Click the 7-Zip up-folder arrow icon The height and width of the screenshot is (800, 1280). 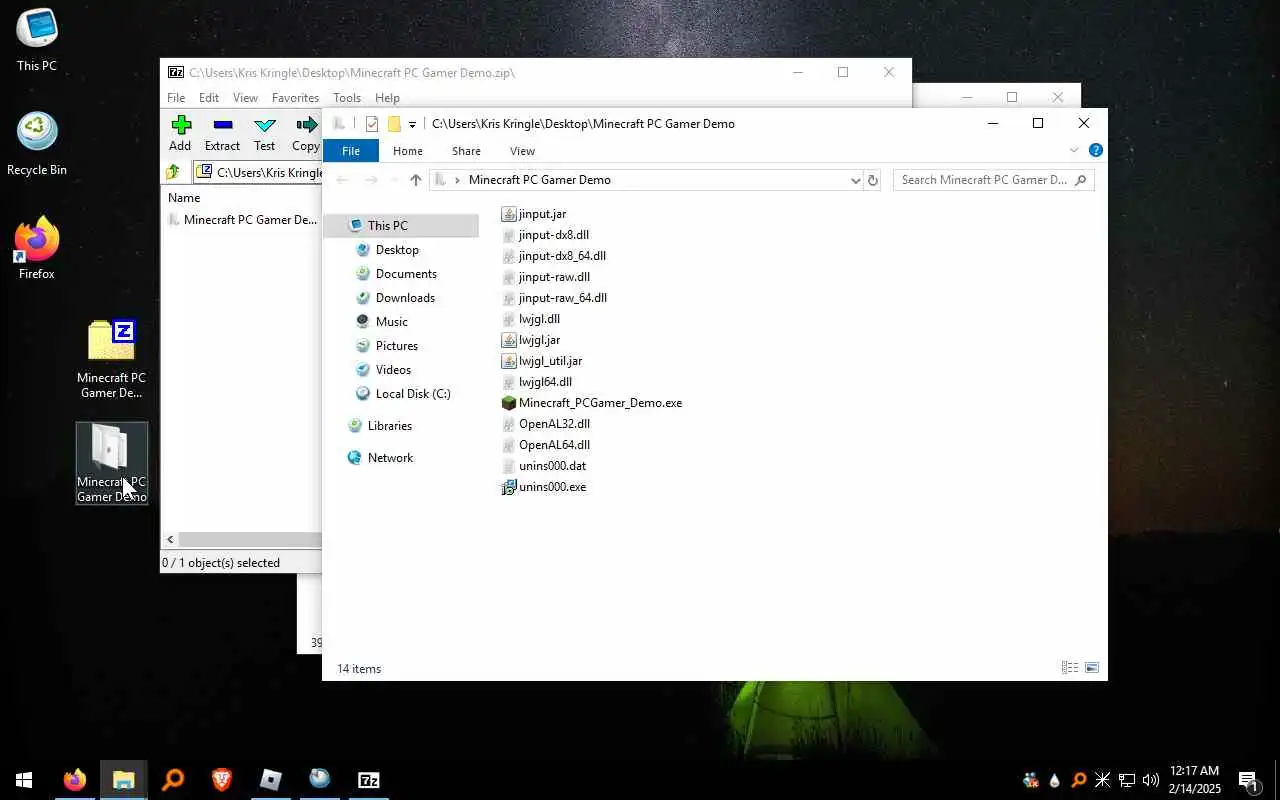click(174, 172)
